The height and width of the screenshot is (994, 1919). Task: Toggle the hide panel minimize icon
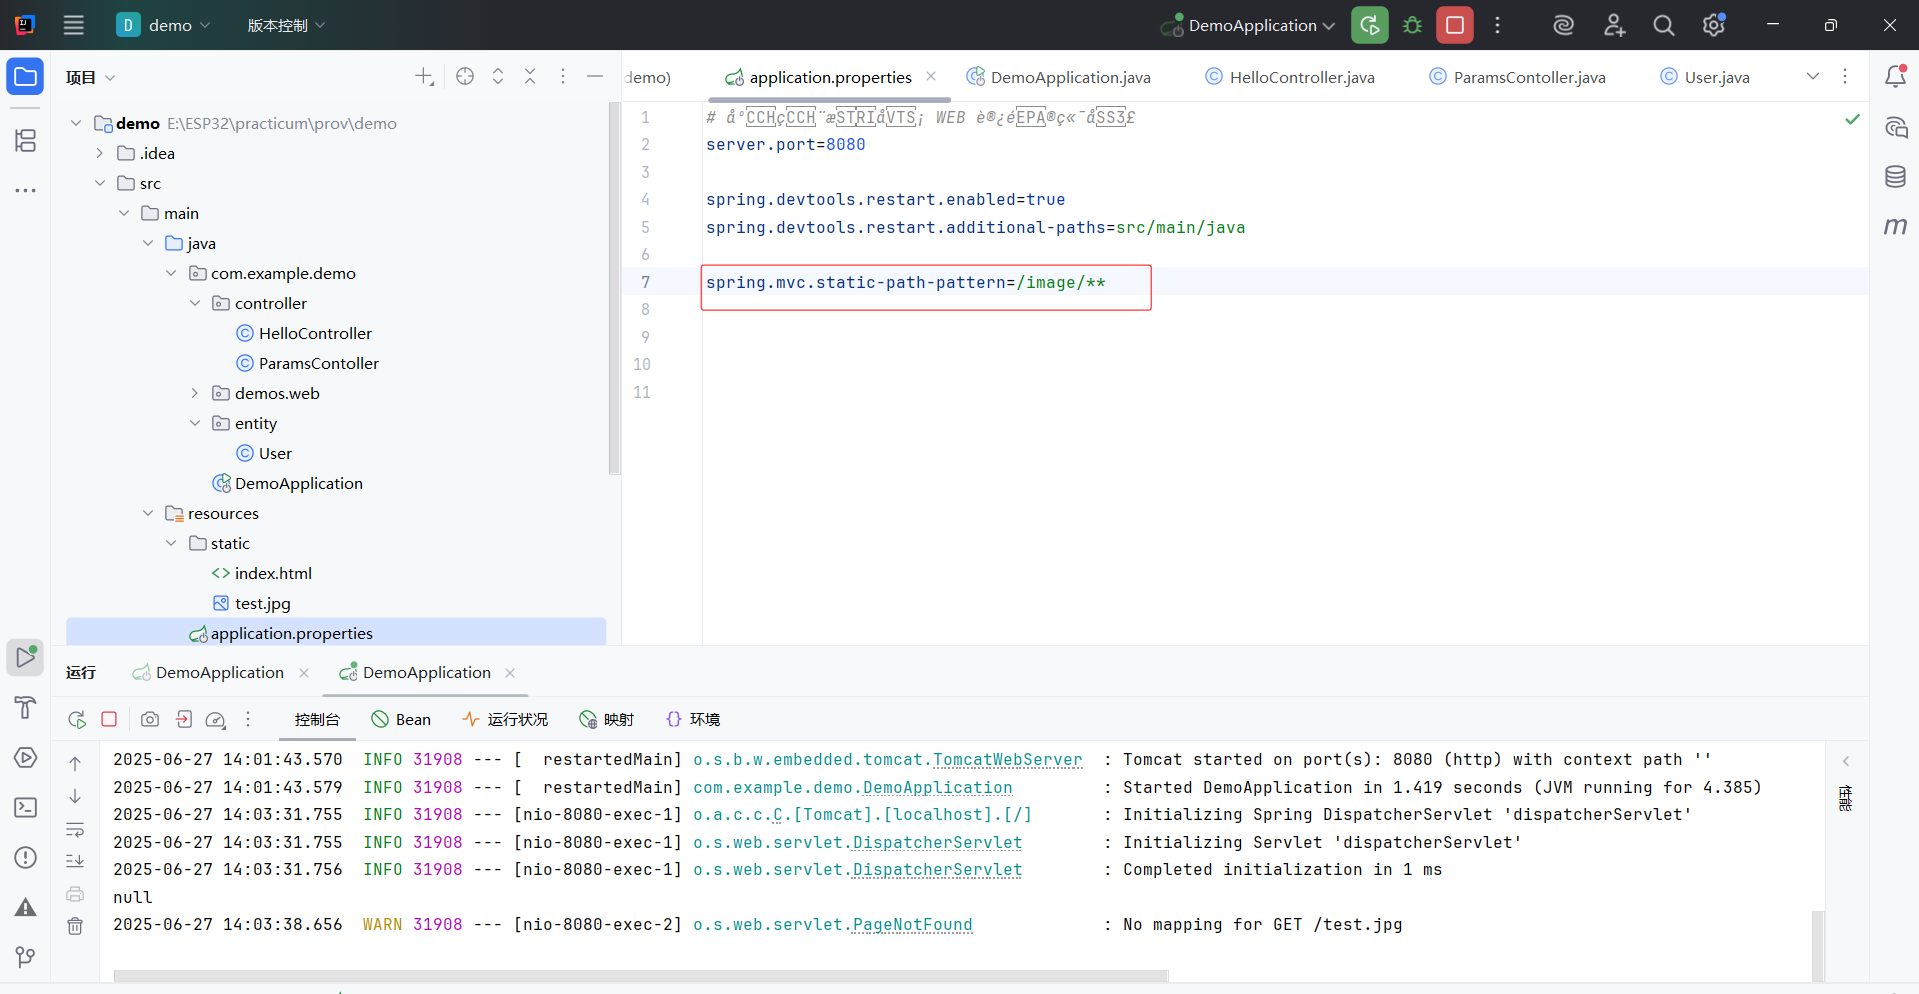pyautogui.click(x=596, y=76)
